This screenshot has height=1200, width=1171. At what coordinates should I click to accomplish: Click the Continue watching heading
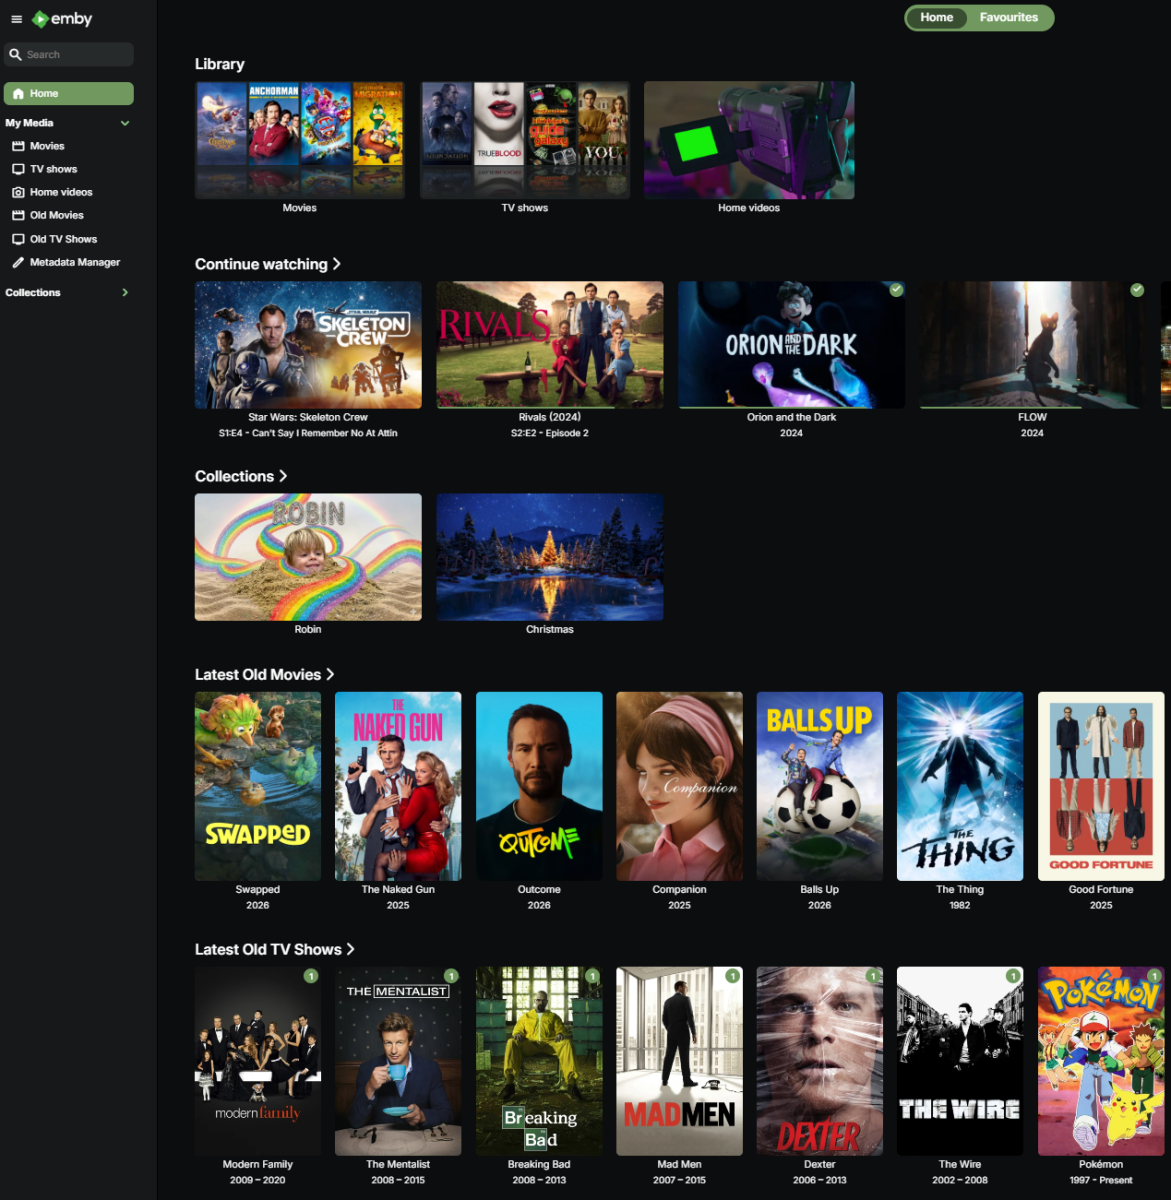(261, 264)
